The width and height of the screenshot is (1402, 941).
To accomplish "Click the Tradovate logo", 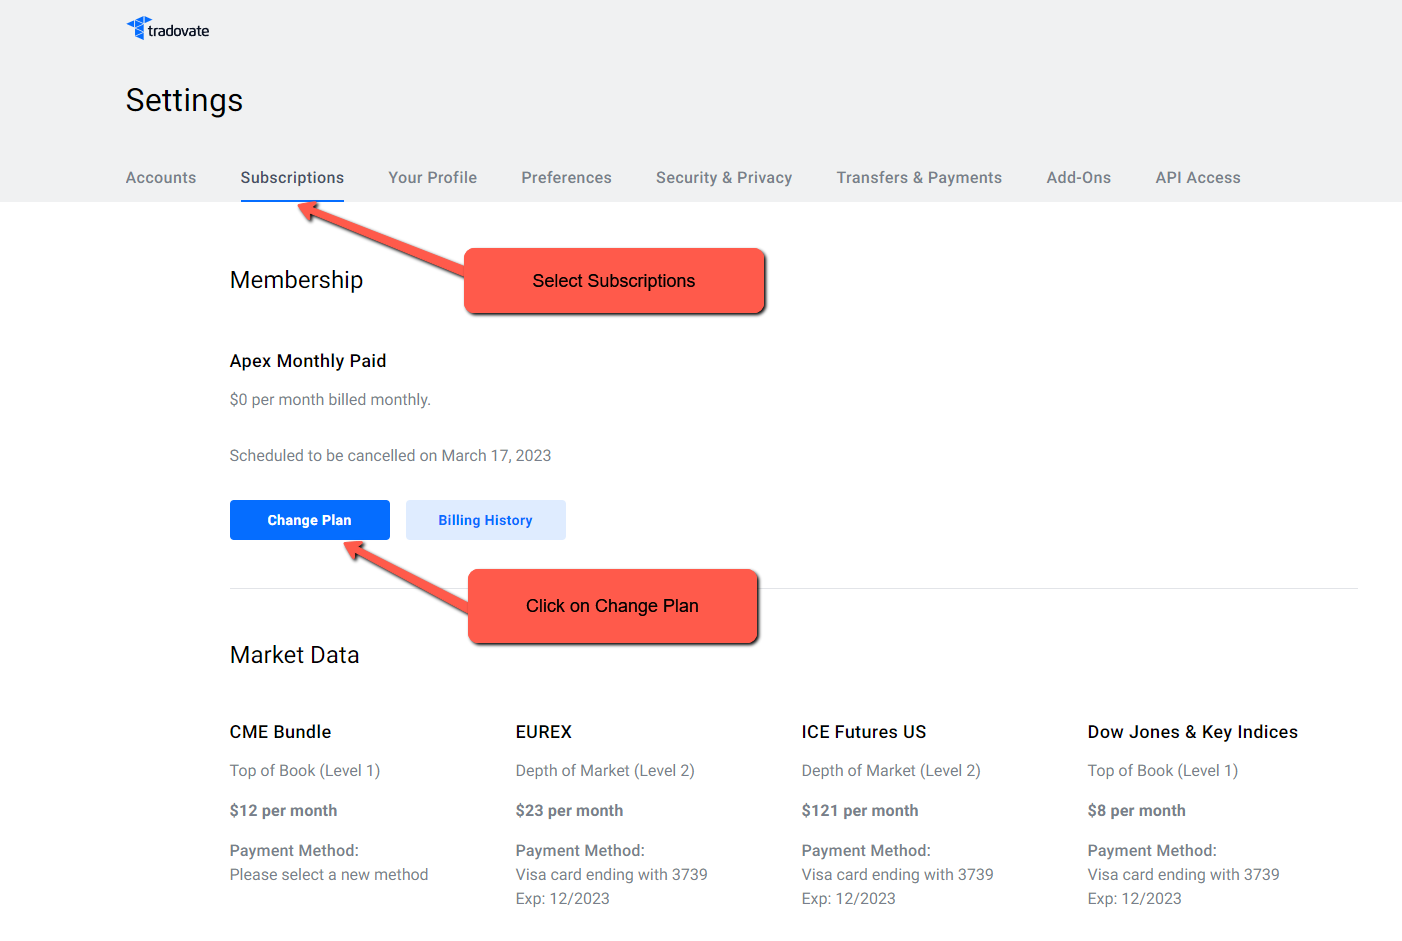I will click(x=168, y=29).
